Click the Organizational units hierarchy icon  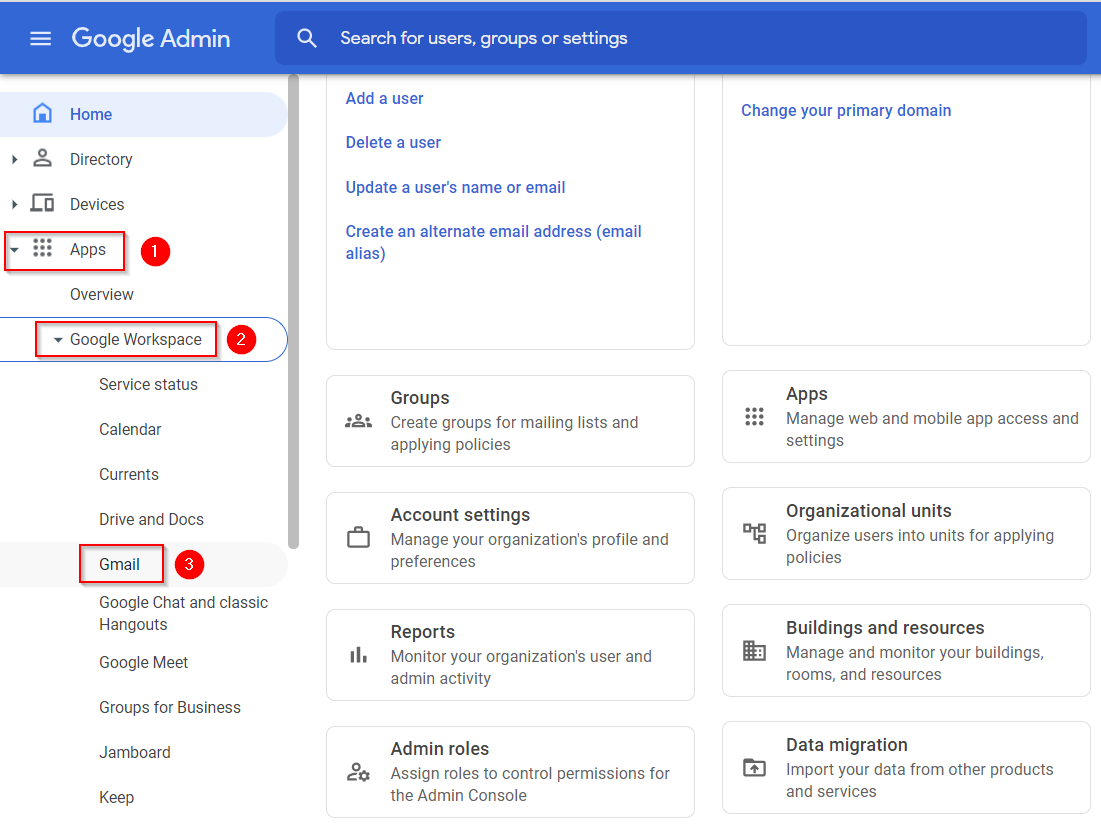click(x=754, y=533)
